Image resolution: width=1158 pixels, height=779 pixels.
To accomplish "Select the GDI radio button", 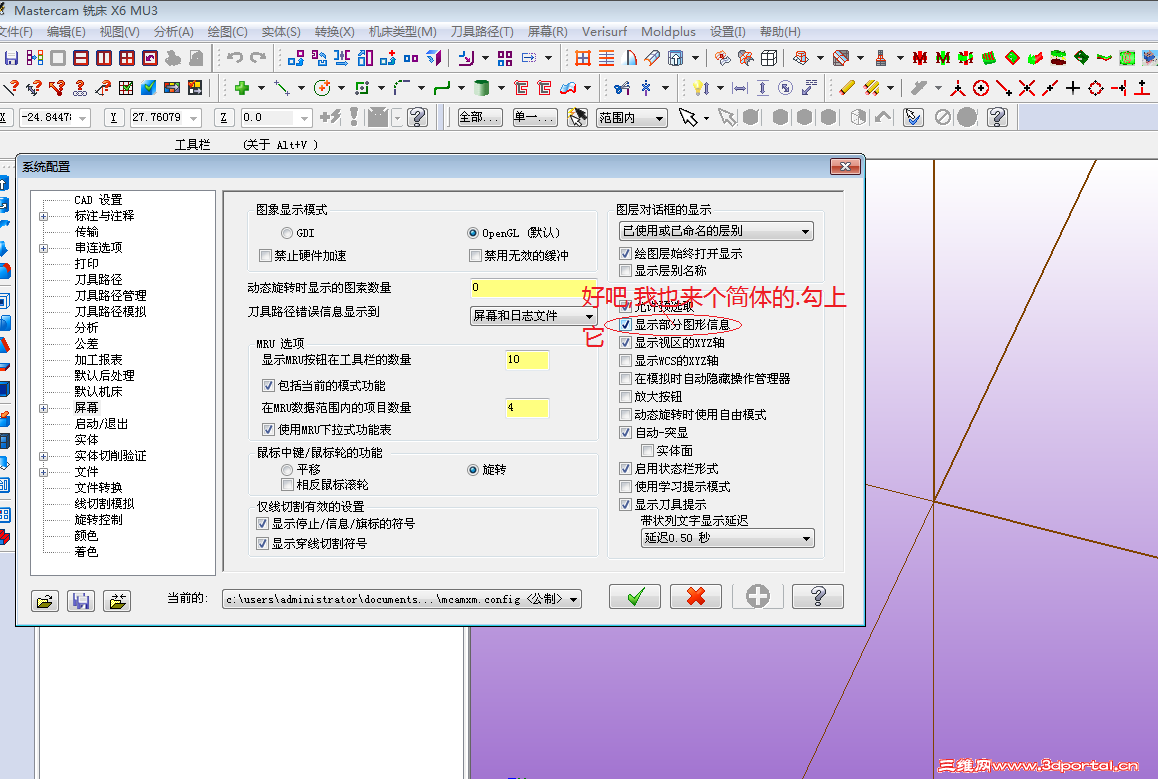I will (x=287, y=233).
